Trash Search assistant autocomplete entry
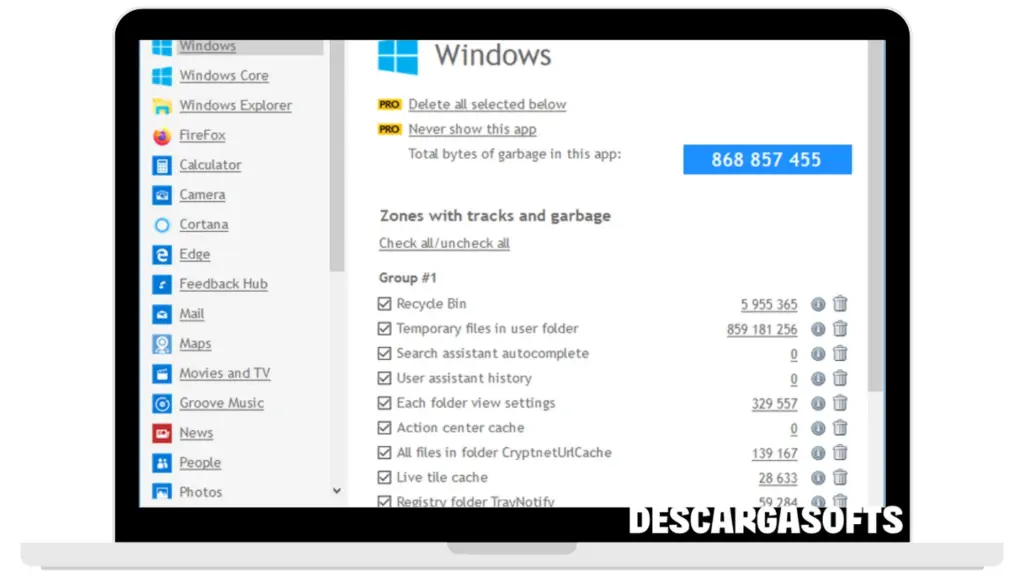Viewport: 1024px width, 576px height. coord(840,353)
